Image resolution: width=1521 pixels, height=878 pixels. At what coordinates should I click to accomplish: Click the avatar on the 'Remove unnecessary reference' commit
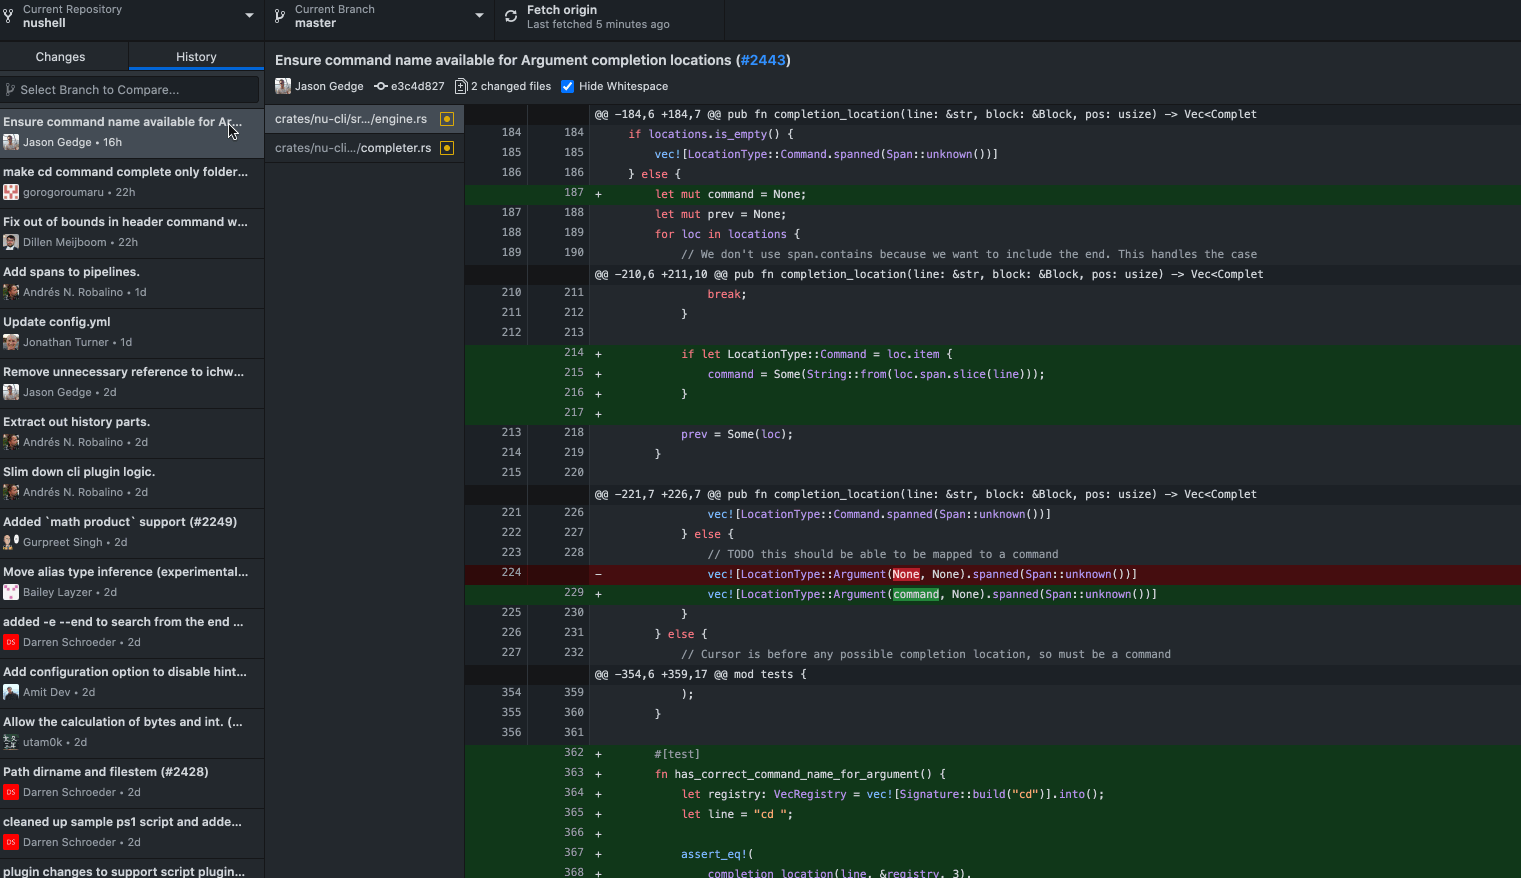pos(11,392)
